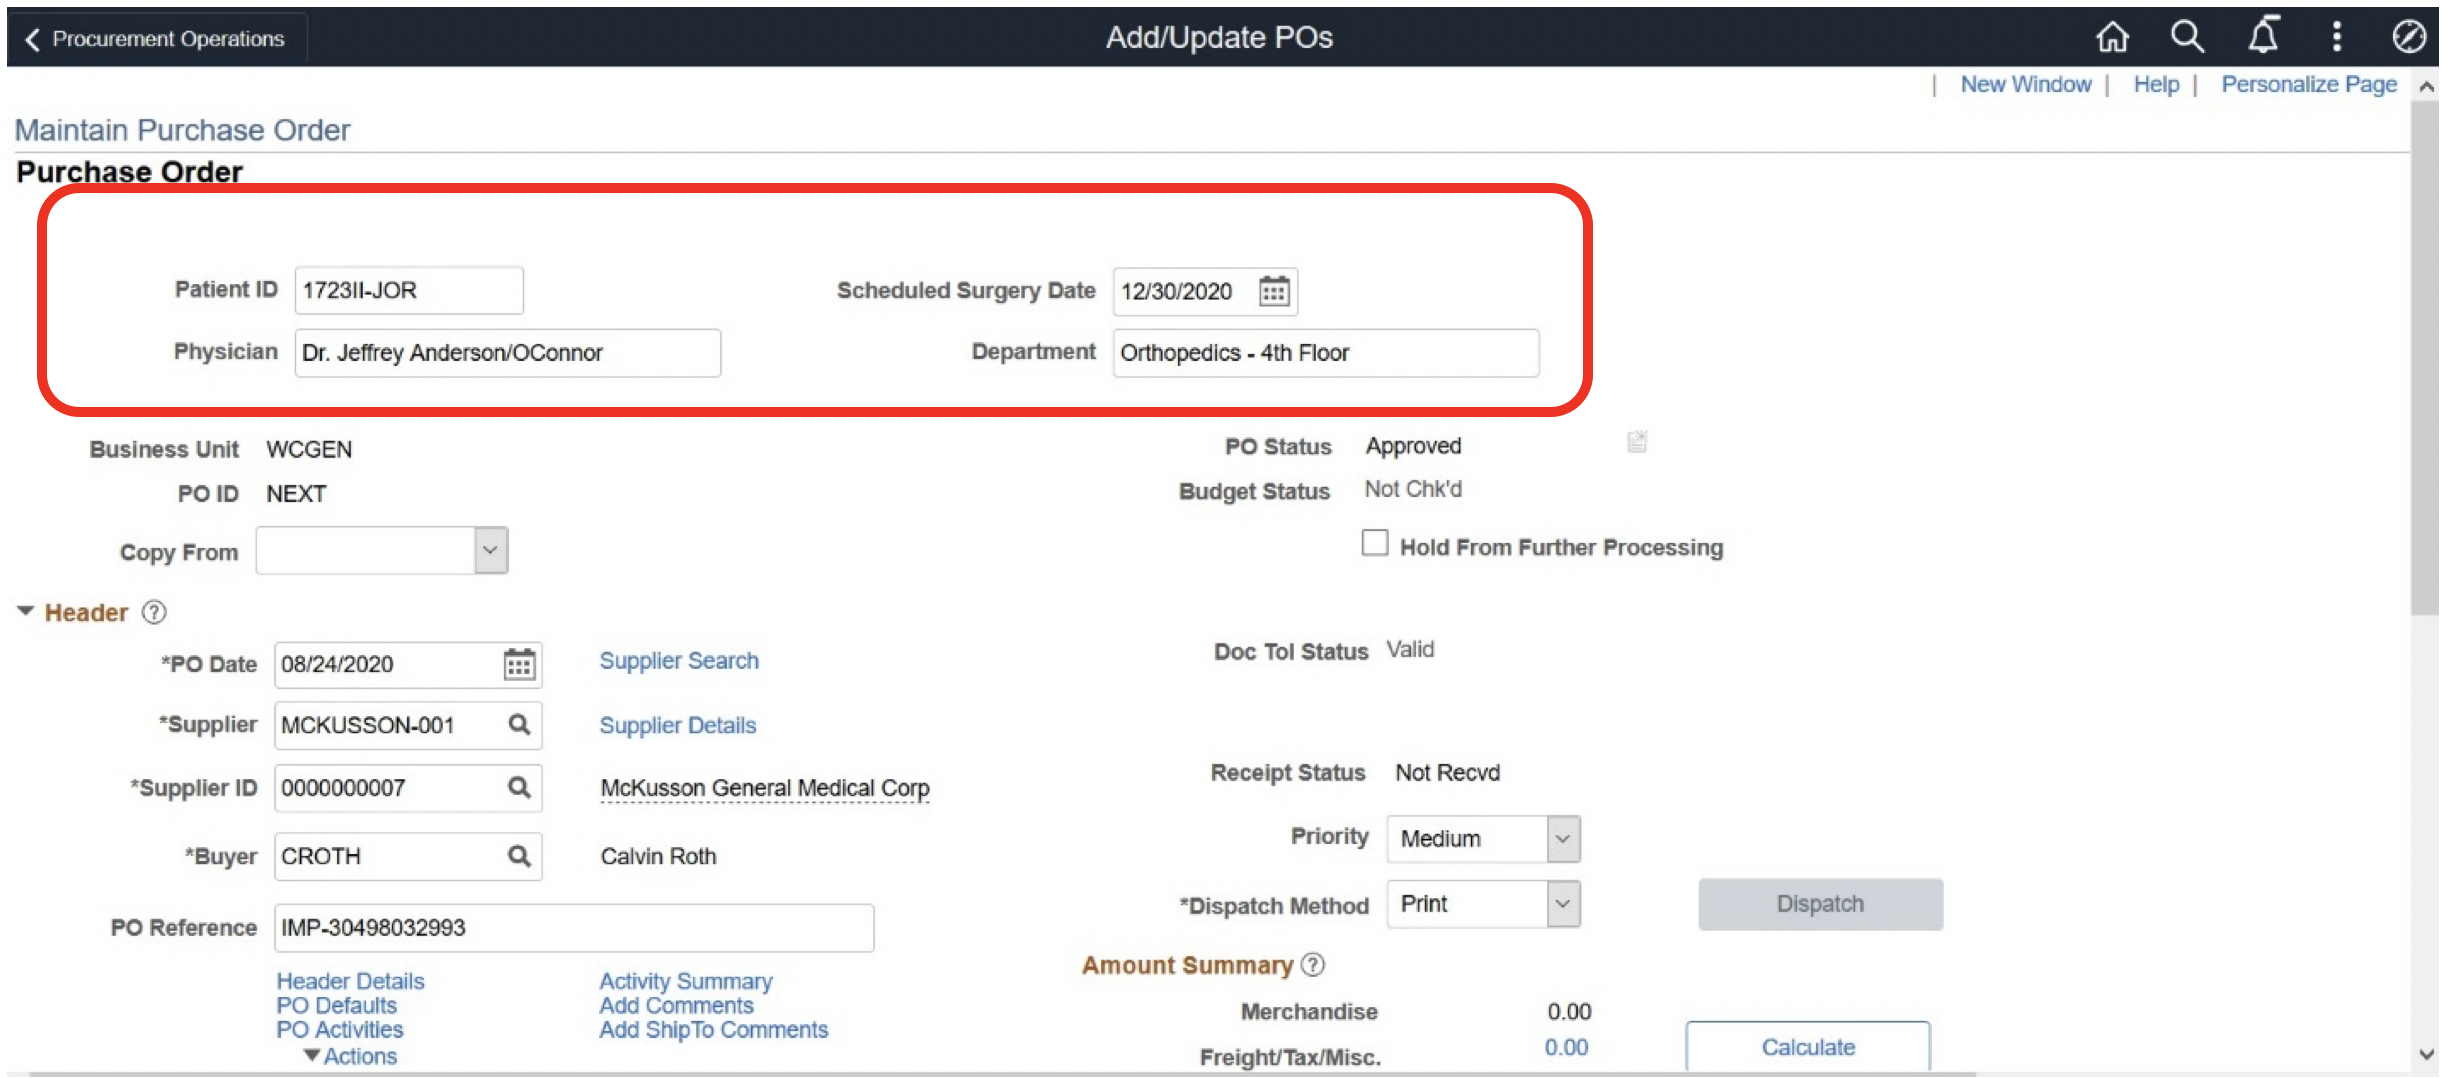The height and width of the screenshot is (1078, 2448).
Task: Open the global search magnifier icon
Action: coord(2187,38)
